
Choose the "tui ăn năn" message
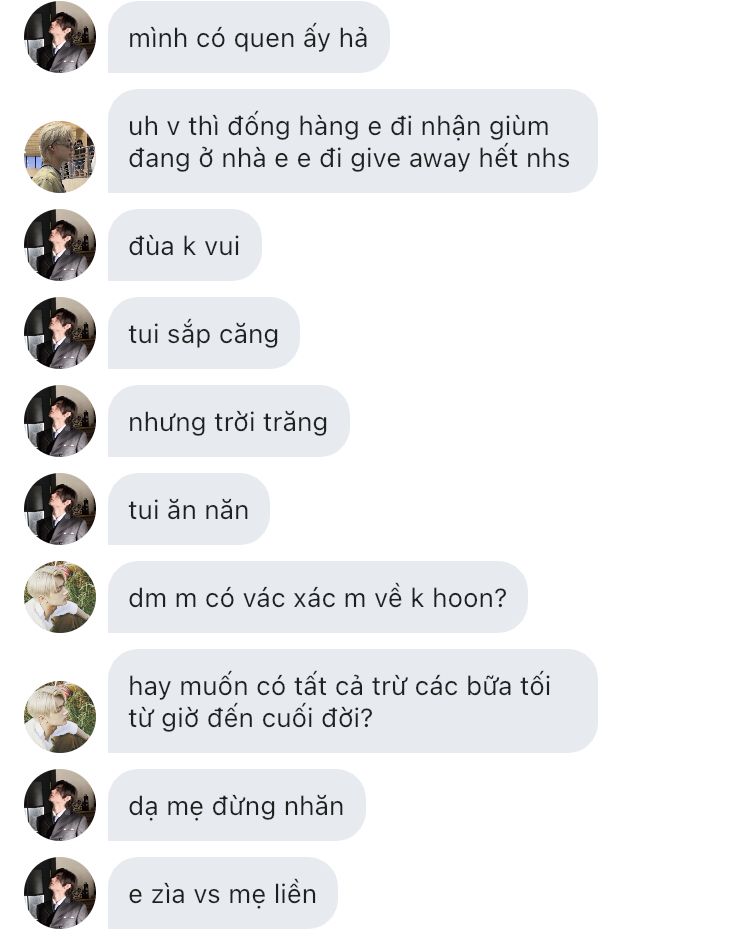[x=189, y=509]
